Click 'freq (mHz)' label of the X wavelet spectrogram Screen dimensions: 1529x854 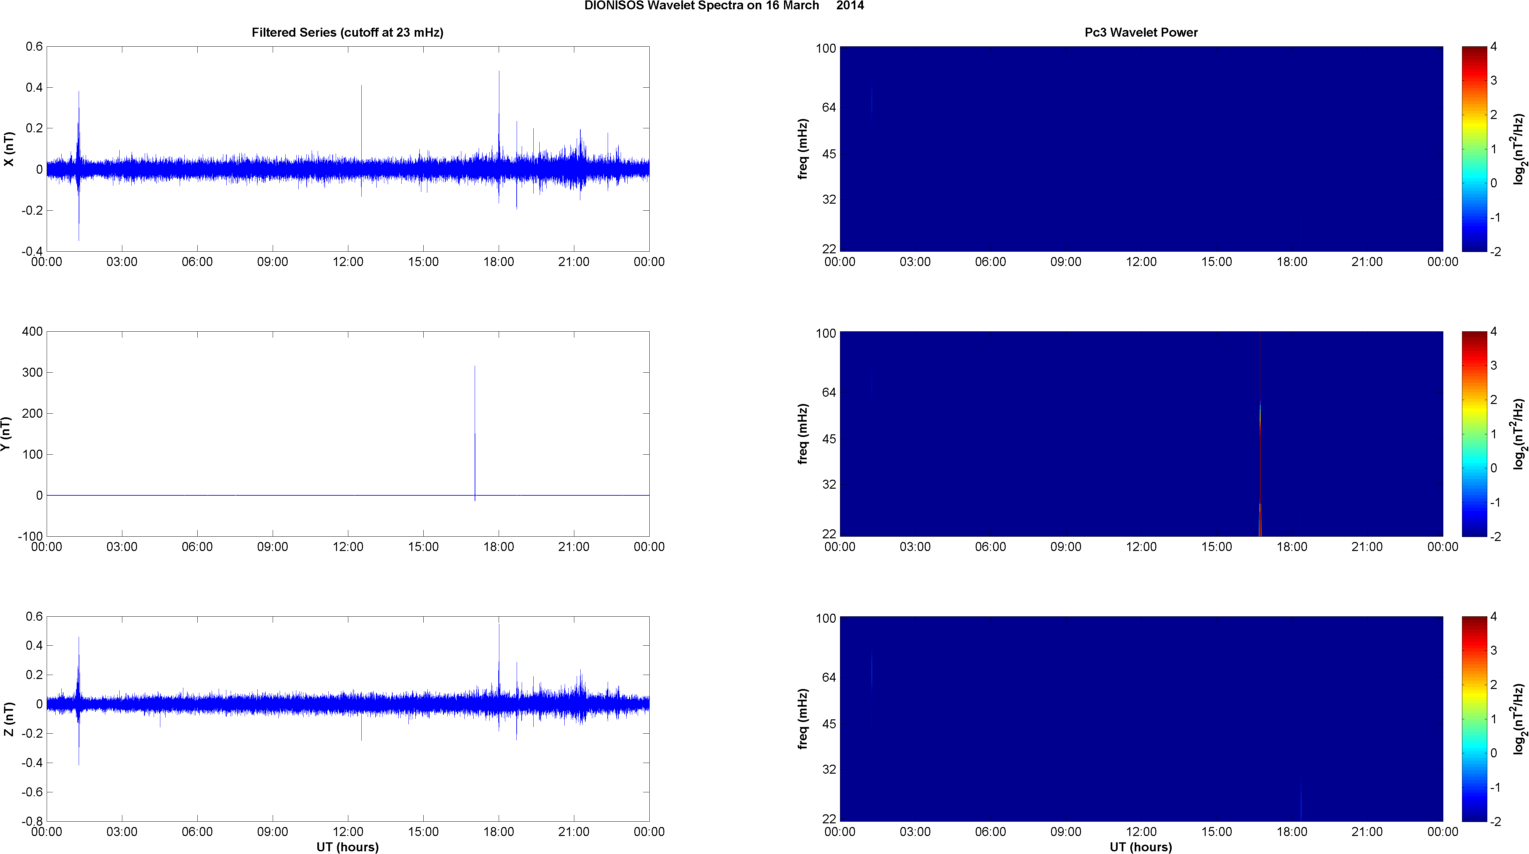(x=803, y=149)
